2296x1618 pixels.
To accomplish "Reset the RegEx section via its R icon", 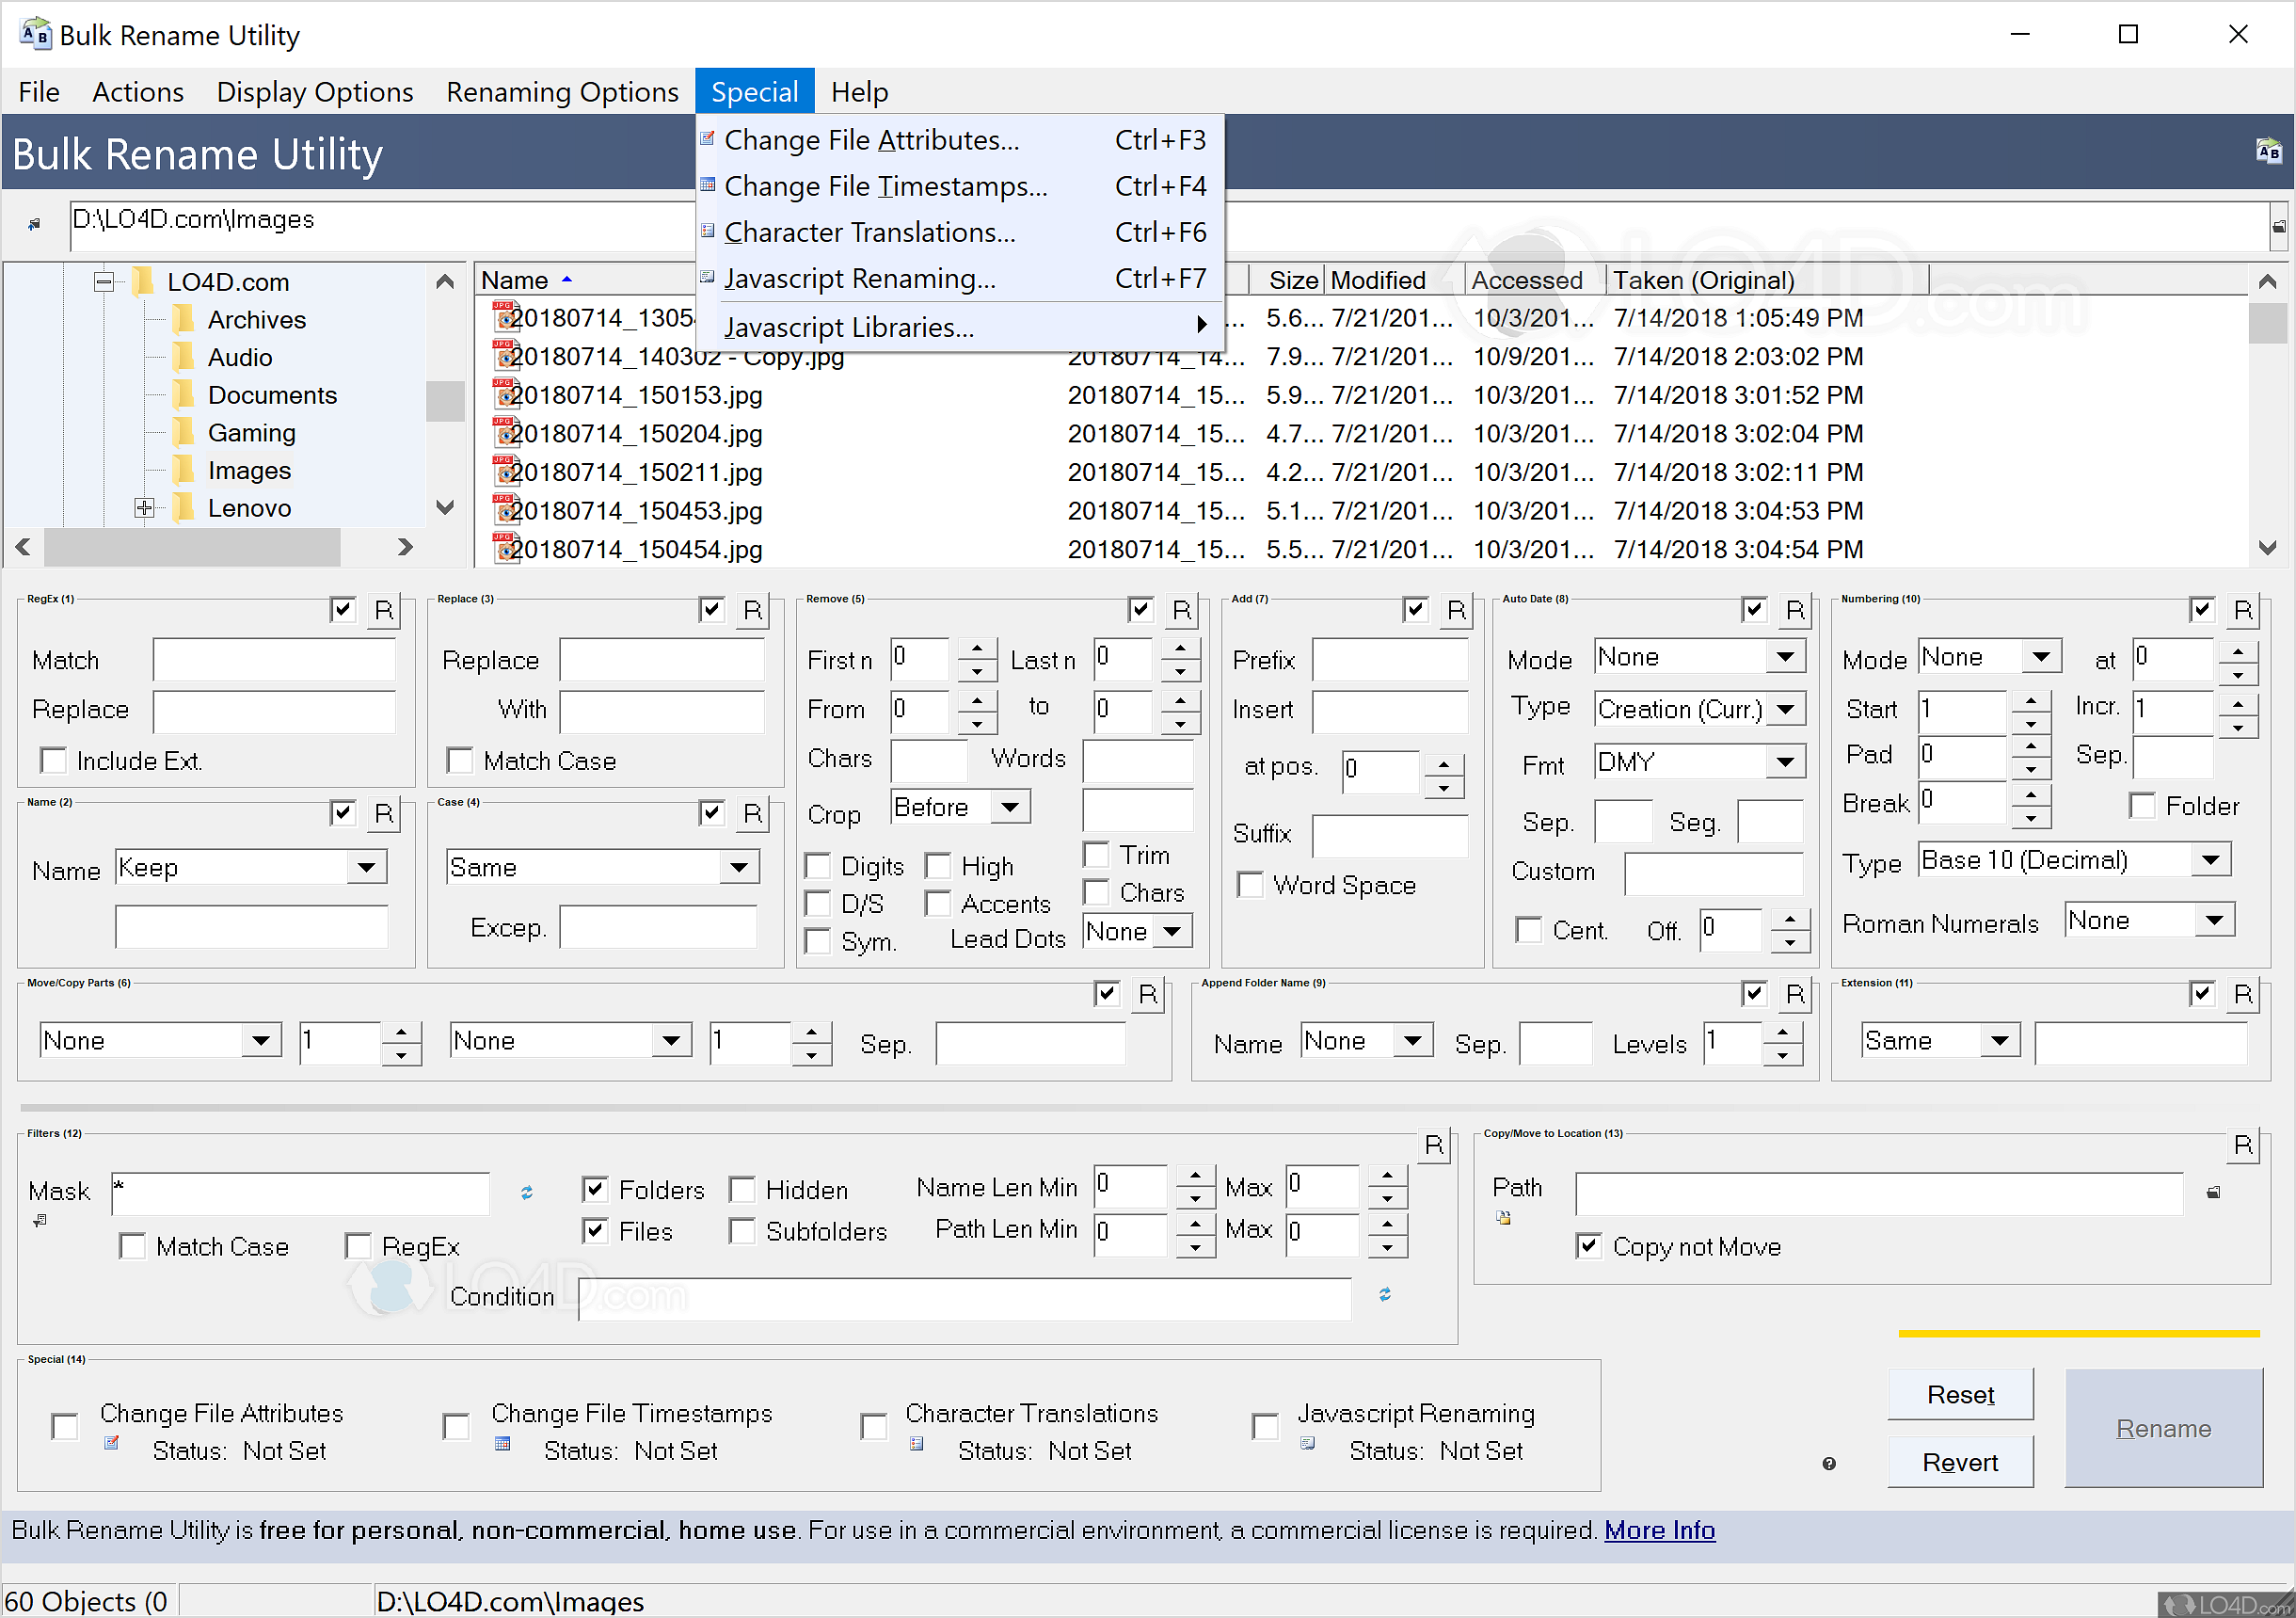I will (384, 610).
